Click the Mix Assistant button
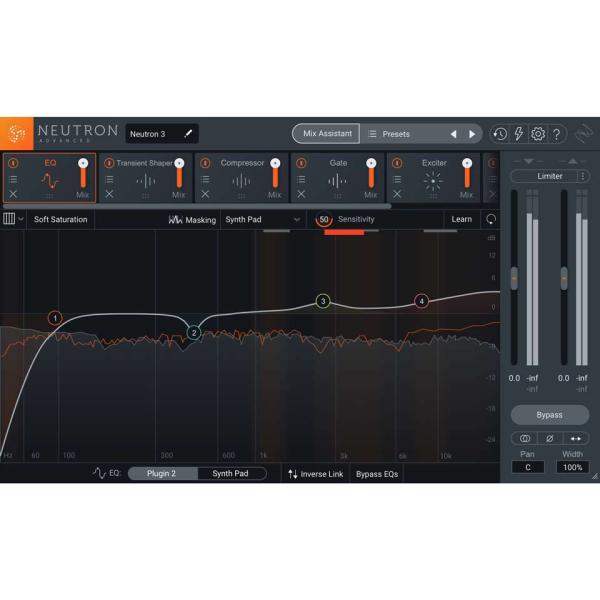The image size is (600, 600). pos(326,134)
